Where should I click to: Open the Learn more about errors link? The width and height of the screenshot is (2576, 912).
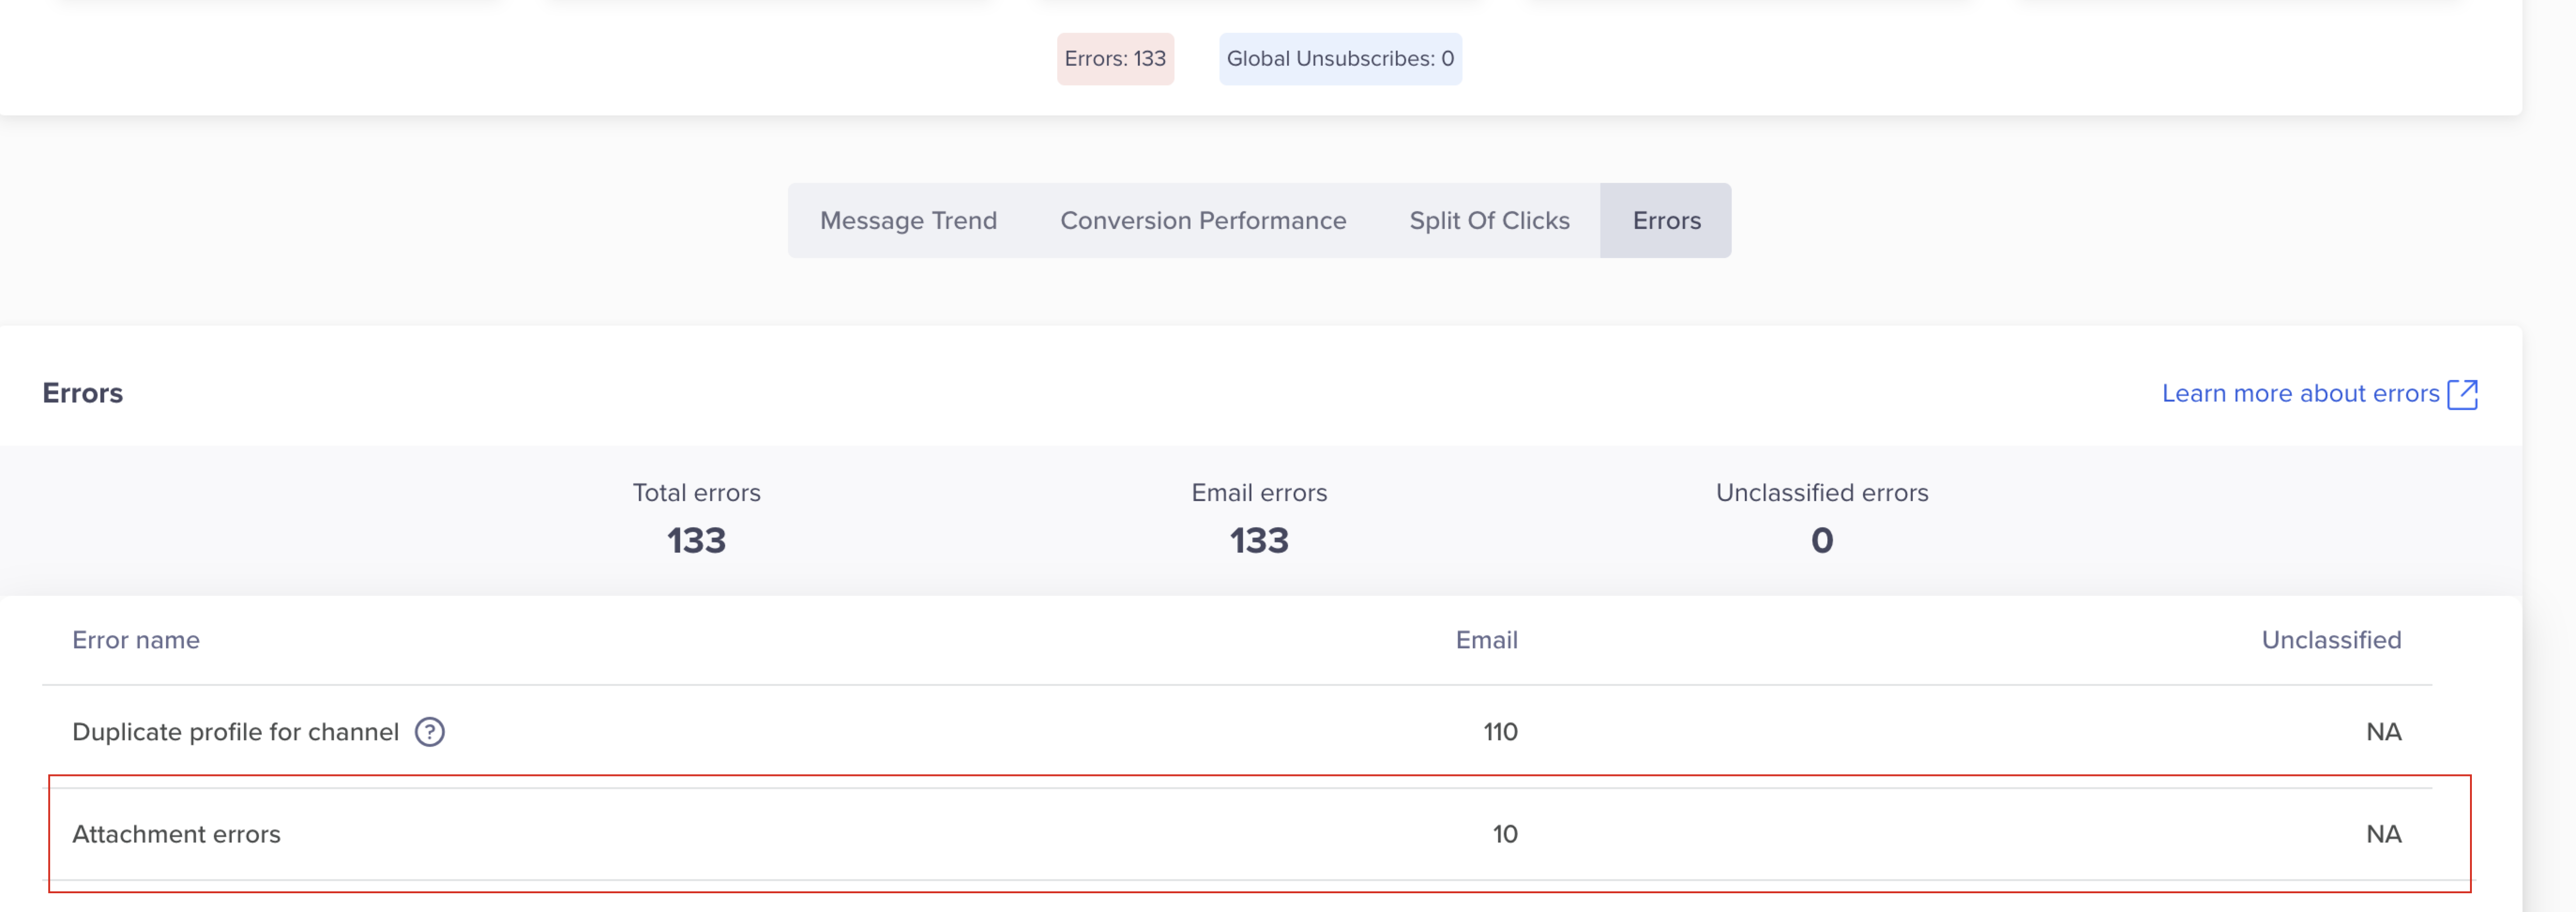click(2300, 392)
